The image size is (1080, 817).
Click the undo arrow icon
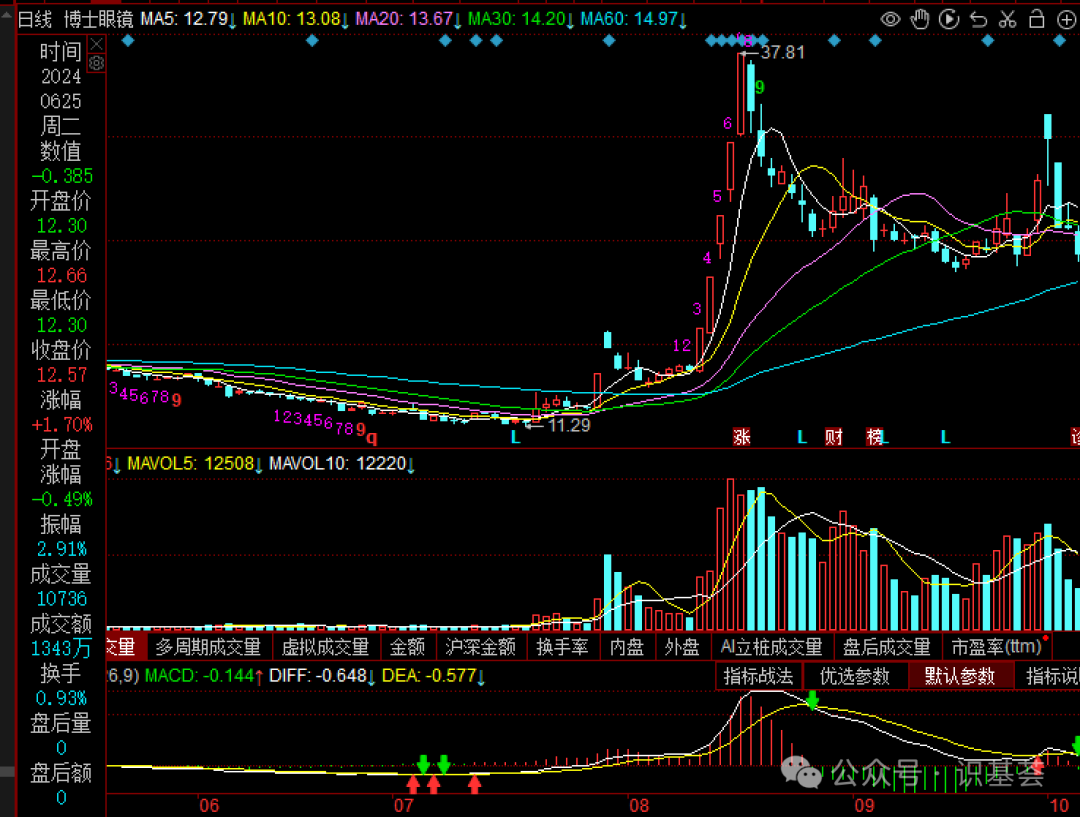tap(979, 19)
